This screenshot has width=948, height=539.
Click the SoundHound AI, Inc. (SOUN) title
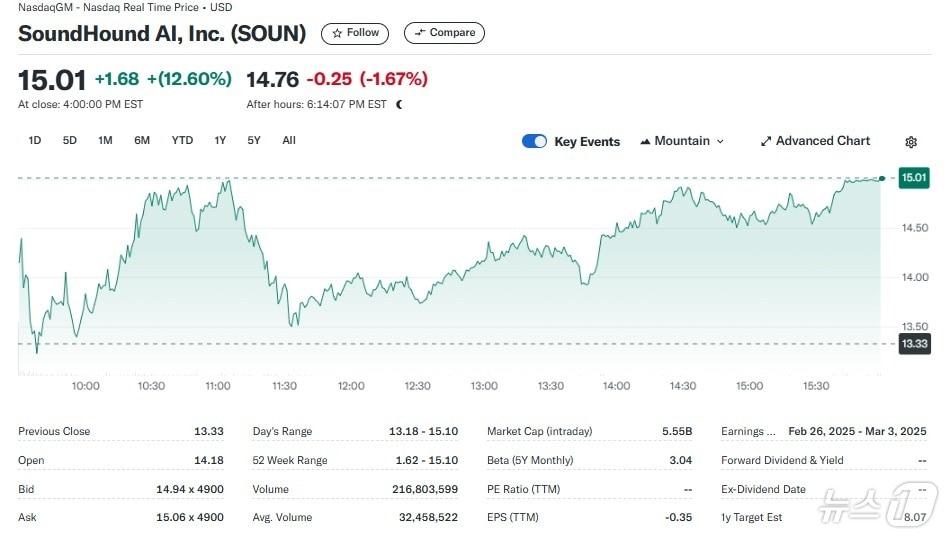point(162,33)
